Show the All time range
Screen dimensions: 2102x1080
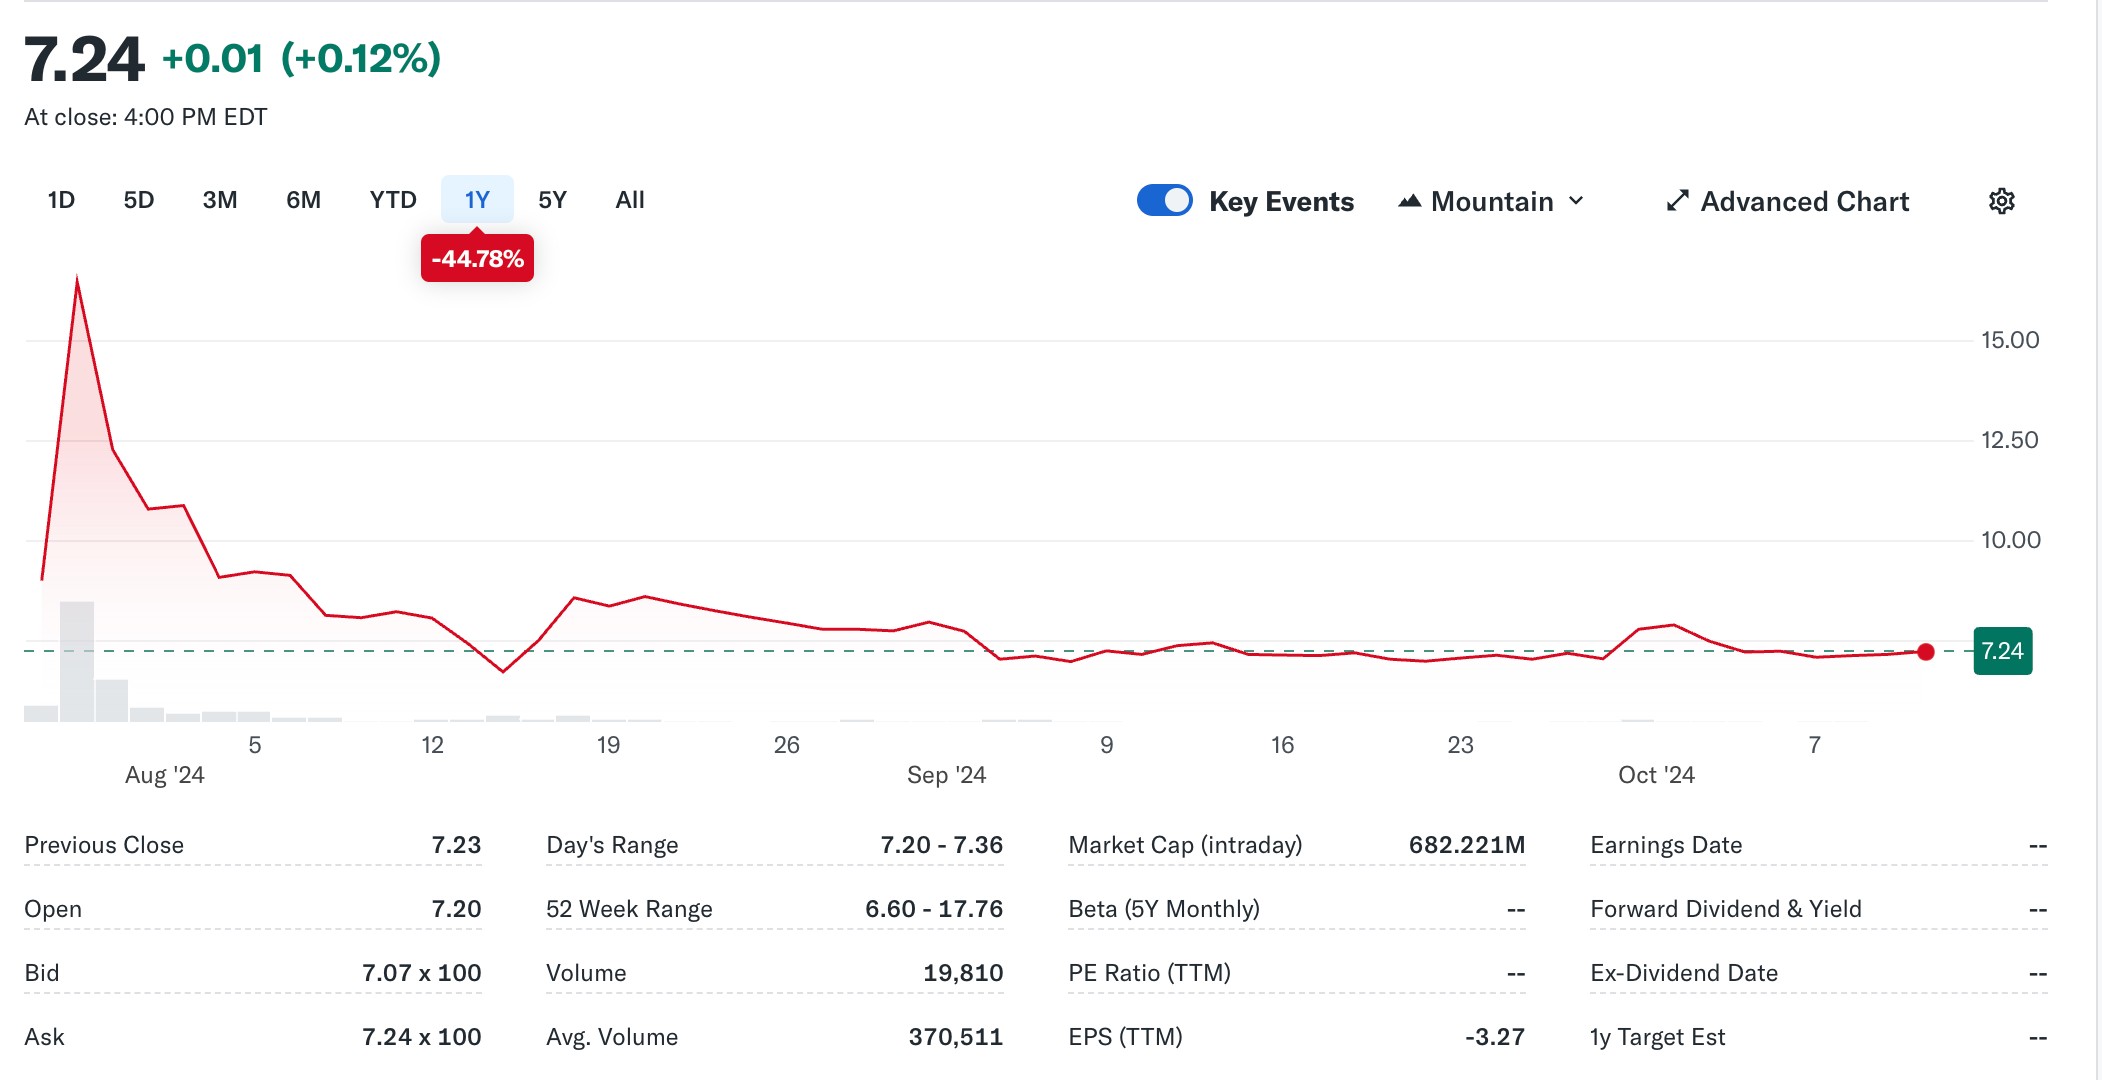(x=630, y=200)
